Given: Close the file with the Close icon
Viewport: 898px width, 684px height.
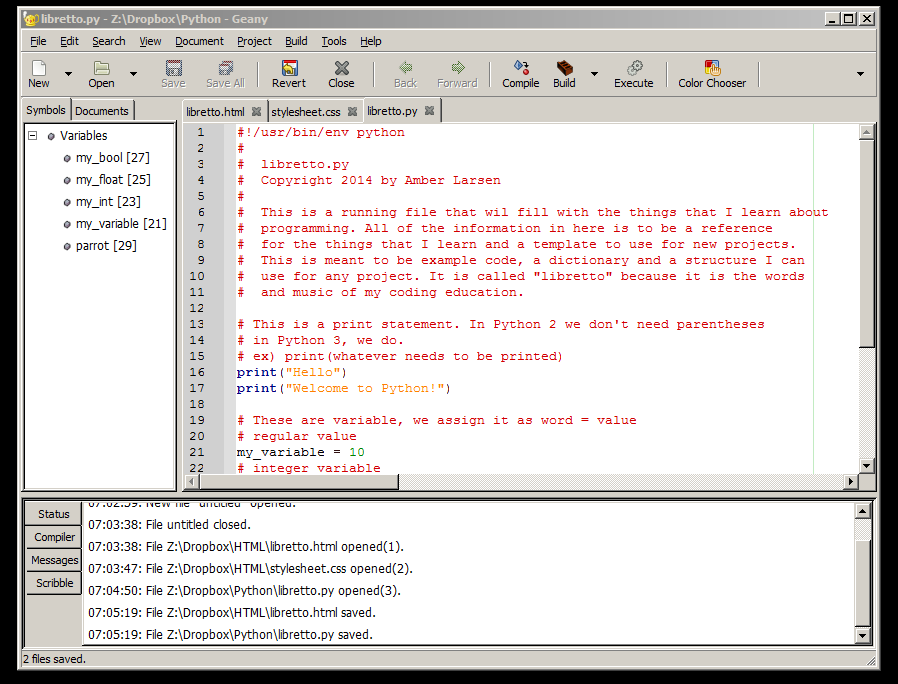Looking at the screenshot, I should coord(341,74).
